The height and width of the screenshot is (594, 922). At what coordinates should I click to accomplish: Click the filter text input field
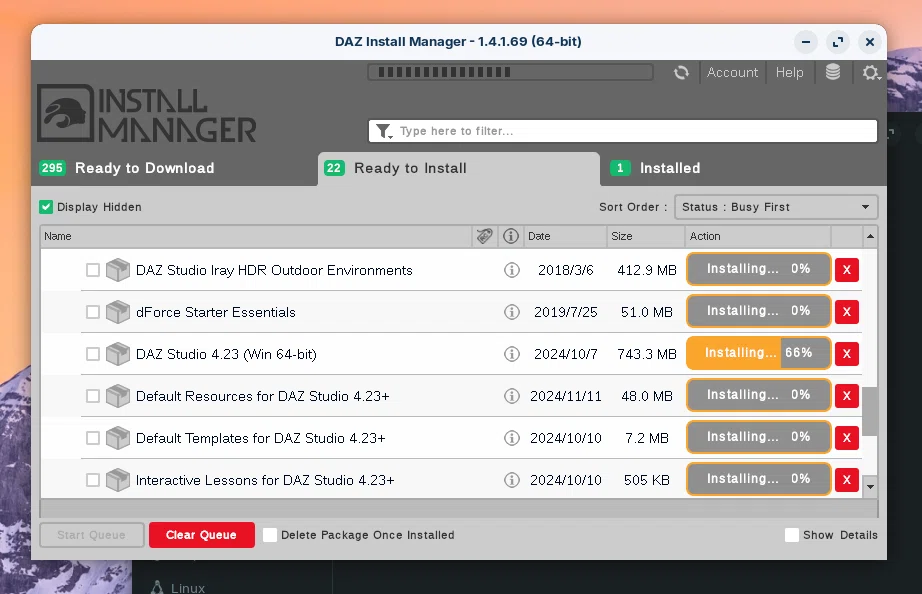tap(623, 131)
